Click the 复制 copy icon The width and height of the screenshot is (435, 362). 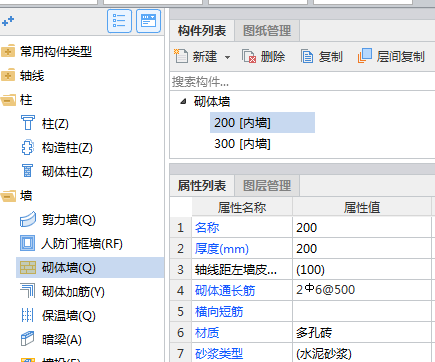(x=307, y=56)
